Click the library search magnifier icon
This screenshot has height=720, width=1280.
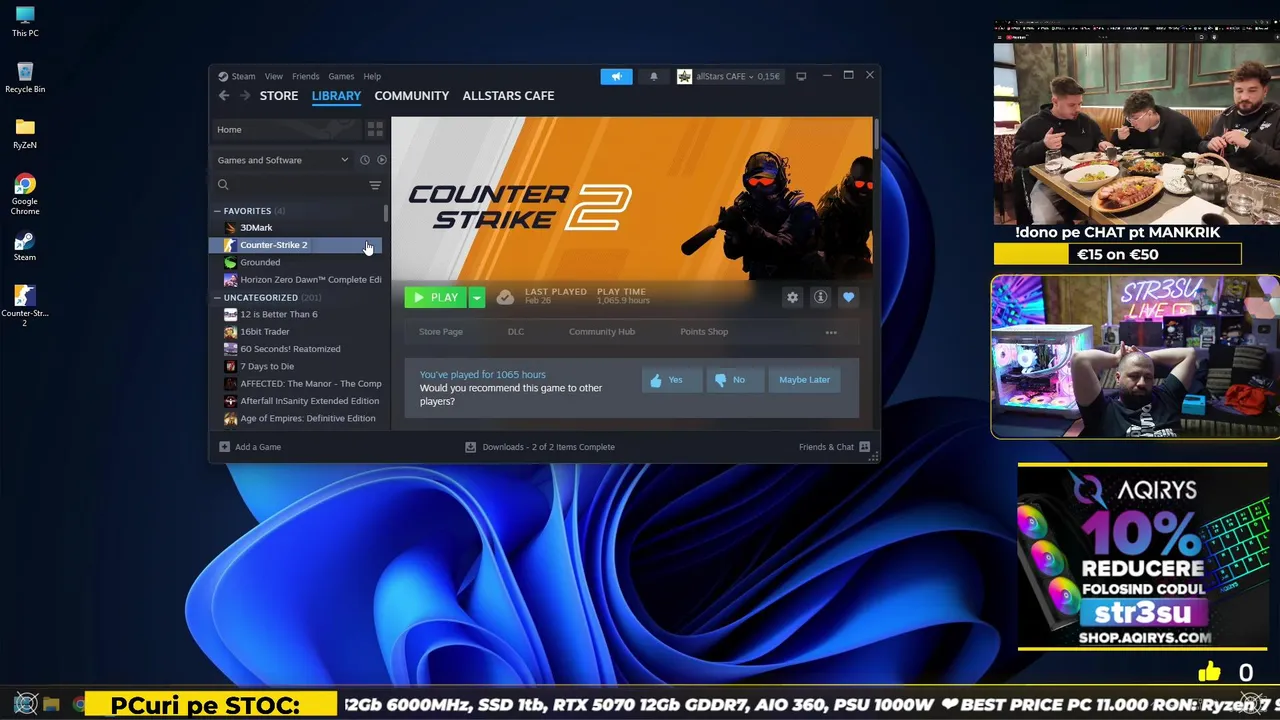[x=223, y=185]
